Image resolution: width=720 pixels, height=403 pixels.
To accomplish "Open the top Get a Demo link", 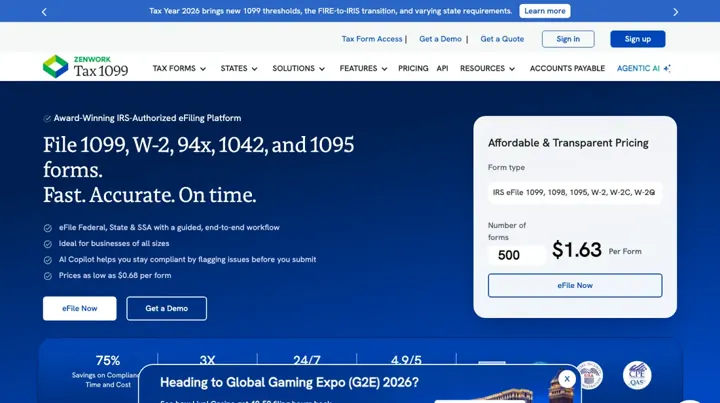I will [440, 39].
